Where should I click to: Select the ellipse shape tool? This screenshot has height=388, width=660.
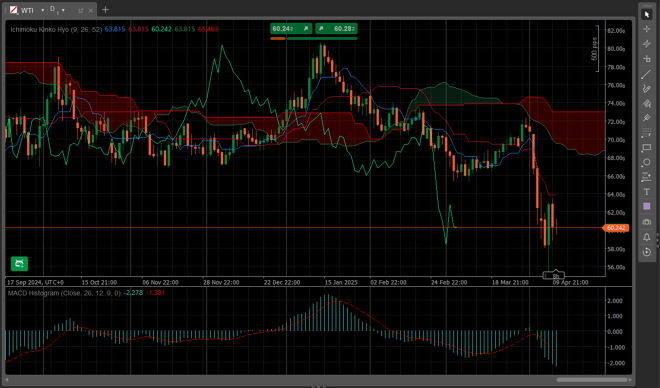pyautogui.click(x=647, y=162)
